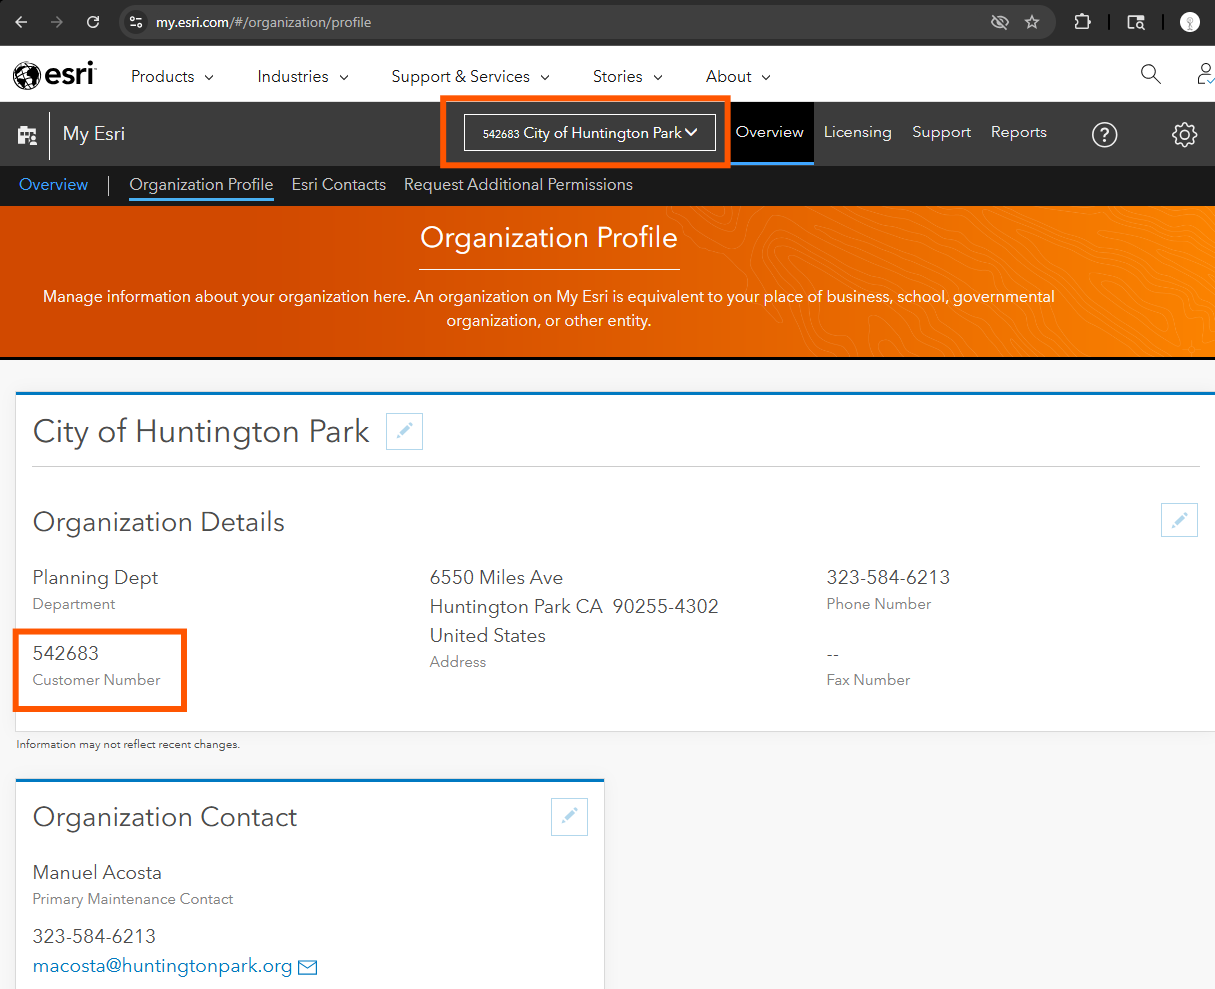Switch to the Overview tab in My Esri bar

(x=770, y=132)
